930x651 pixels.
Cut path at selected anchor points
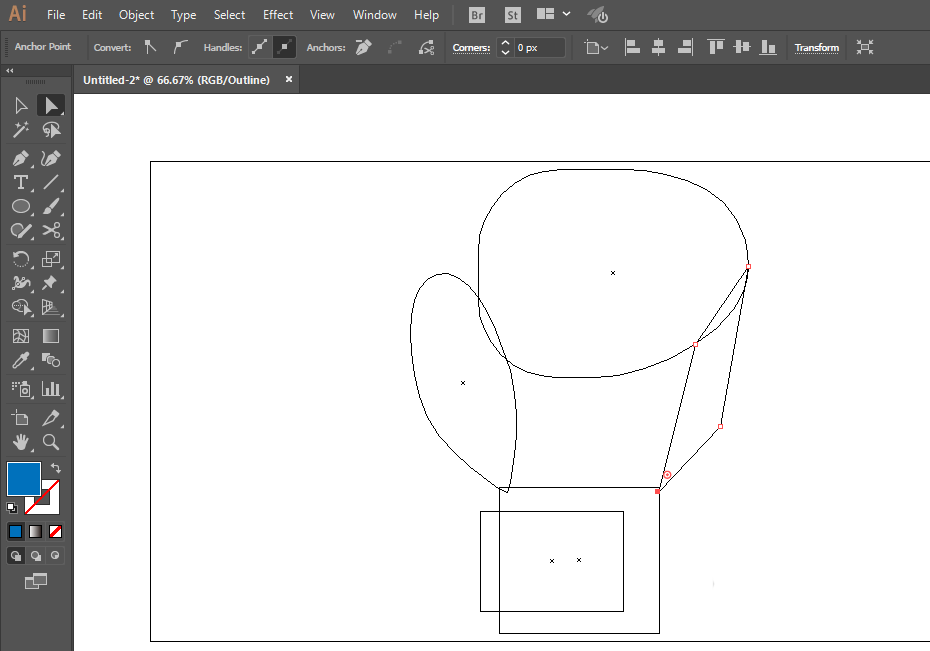426,47
